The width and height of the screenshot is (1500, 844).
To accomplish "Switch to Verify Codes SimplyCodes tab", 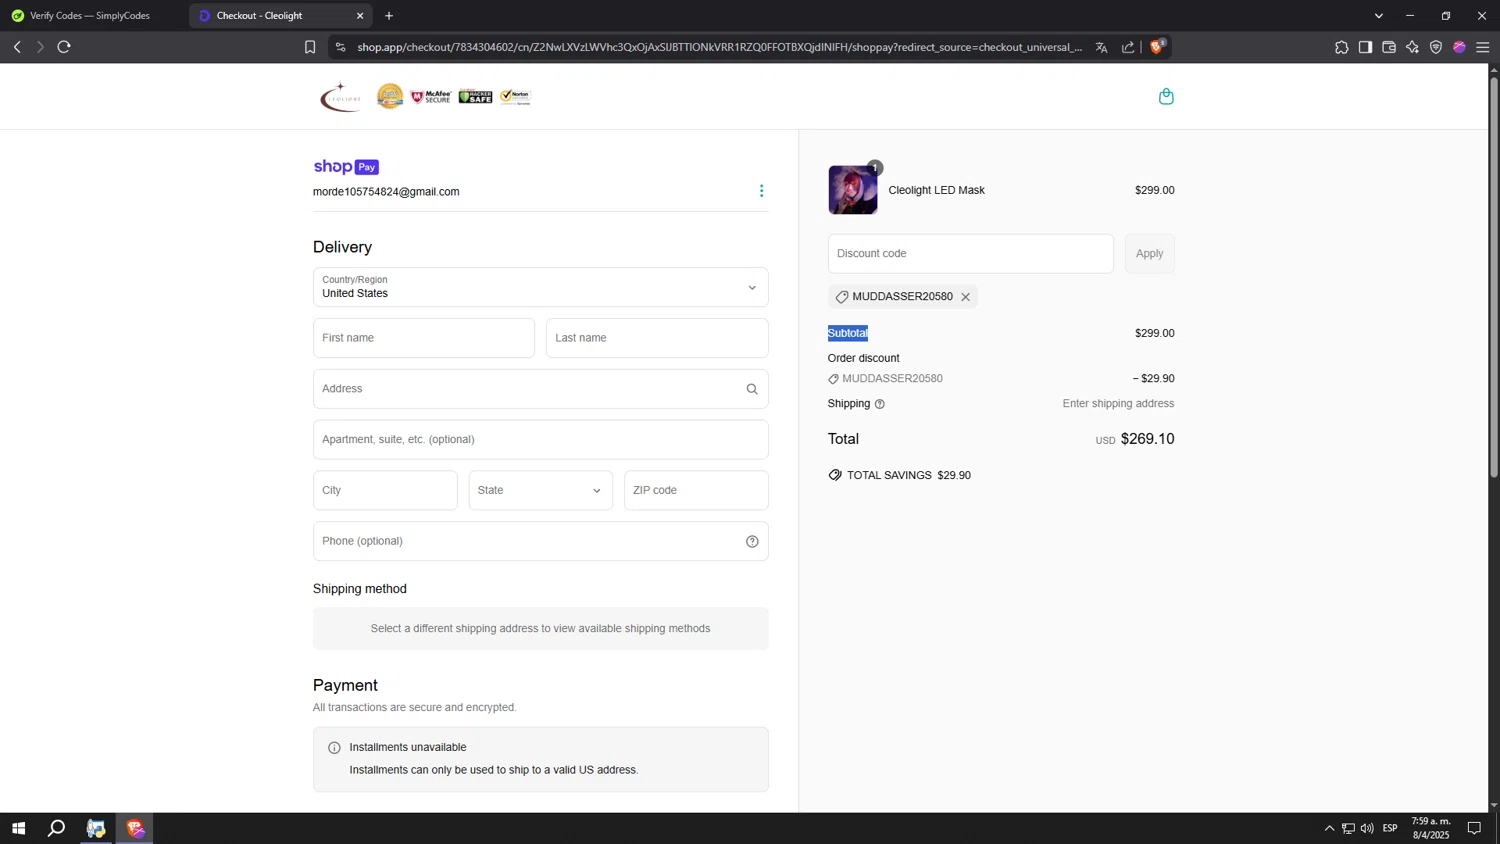I will pos(90,16).
